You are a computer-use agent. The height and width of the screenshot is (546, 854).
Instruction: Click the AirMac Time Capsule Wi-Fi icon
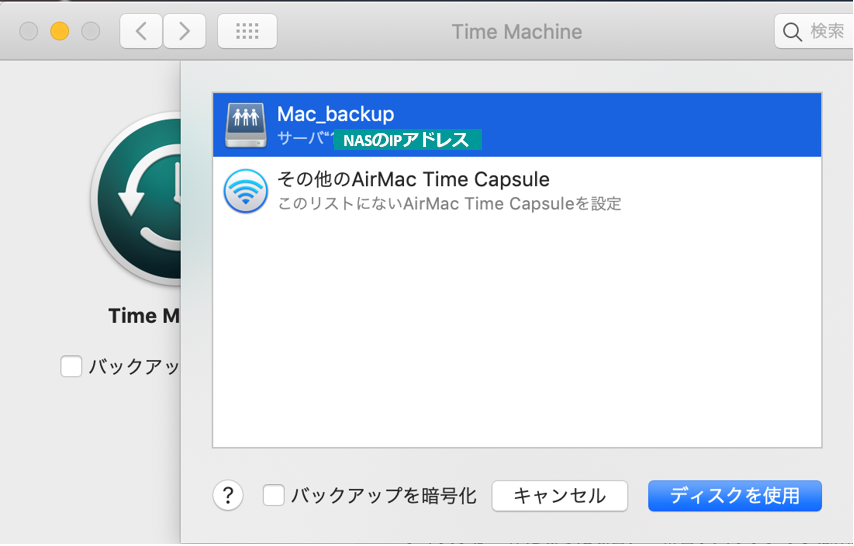pos(245,191)
